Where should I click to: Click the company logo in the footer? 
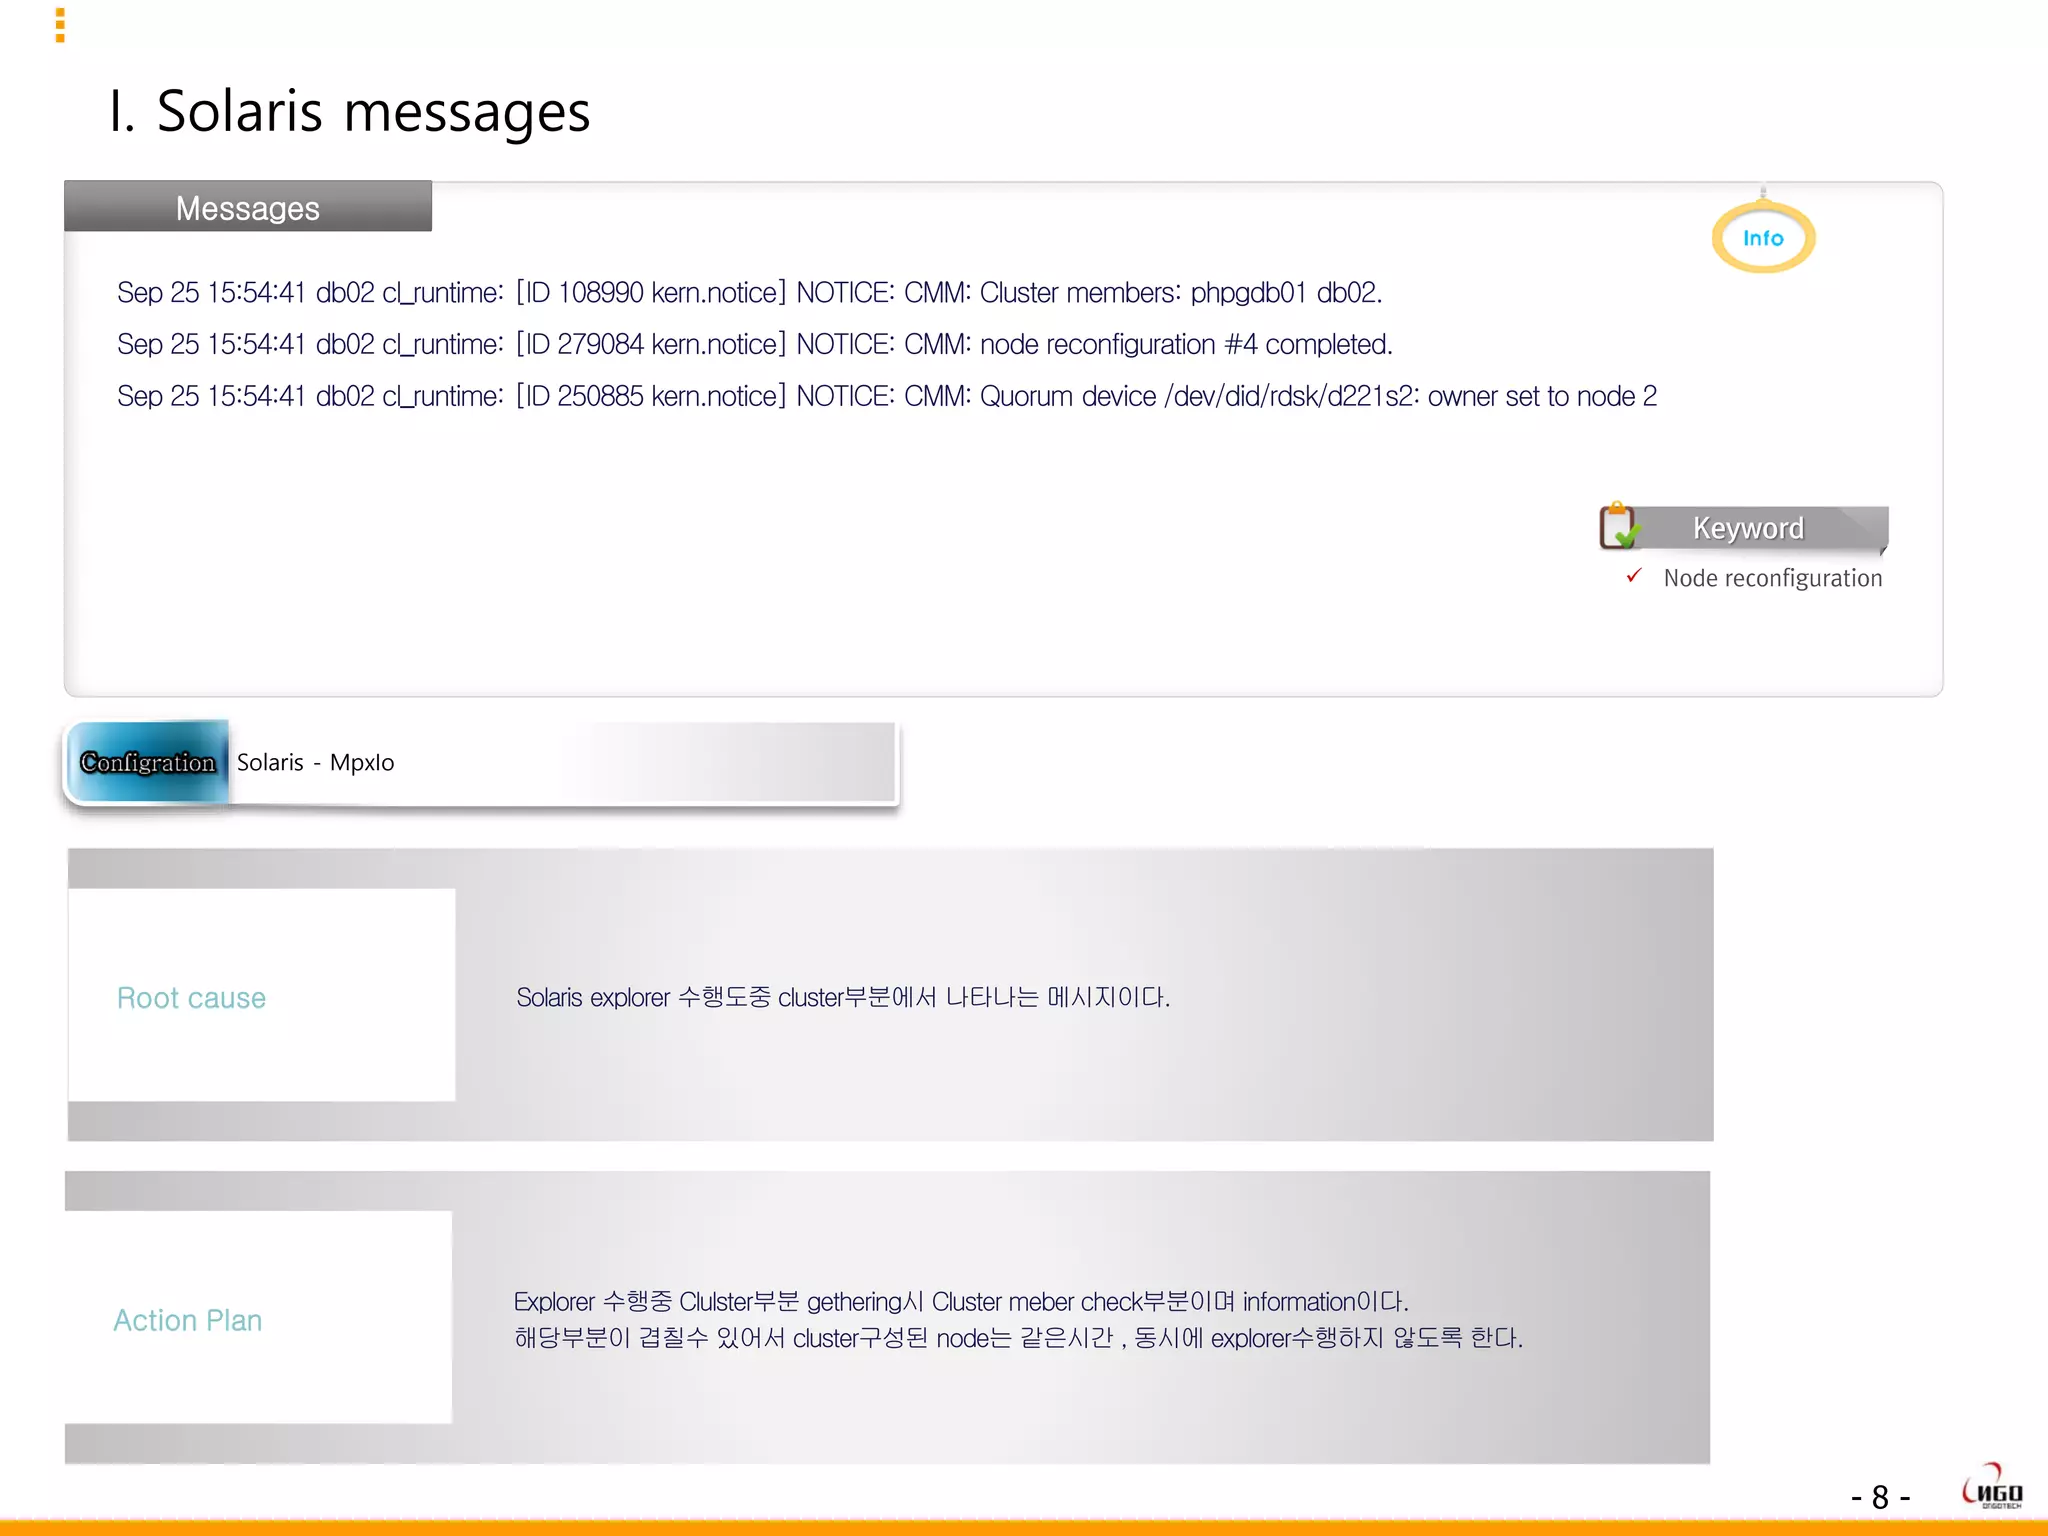[x=1992, y=1486]
